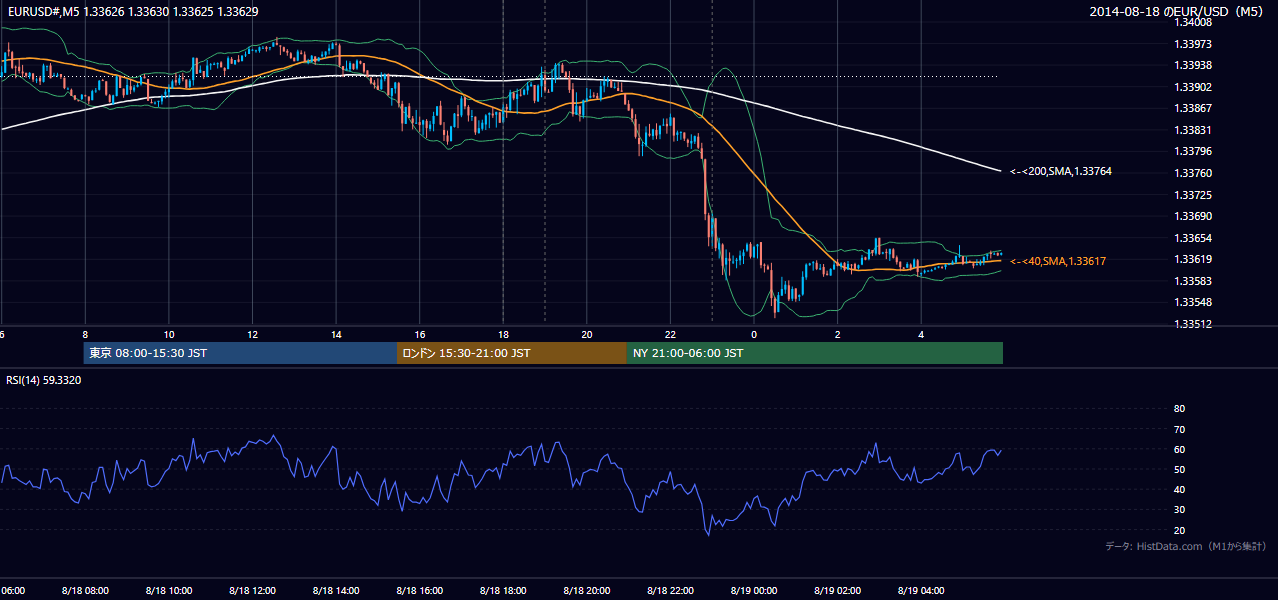Screen dimensions: 1278x600
Task: Click RSI scale value 30
Action: (x=1179, y=510)
